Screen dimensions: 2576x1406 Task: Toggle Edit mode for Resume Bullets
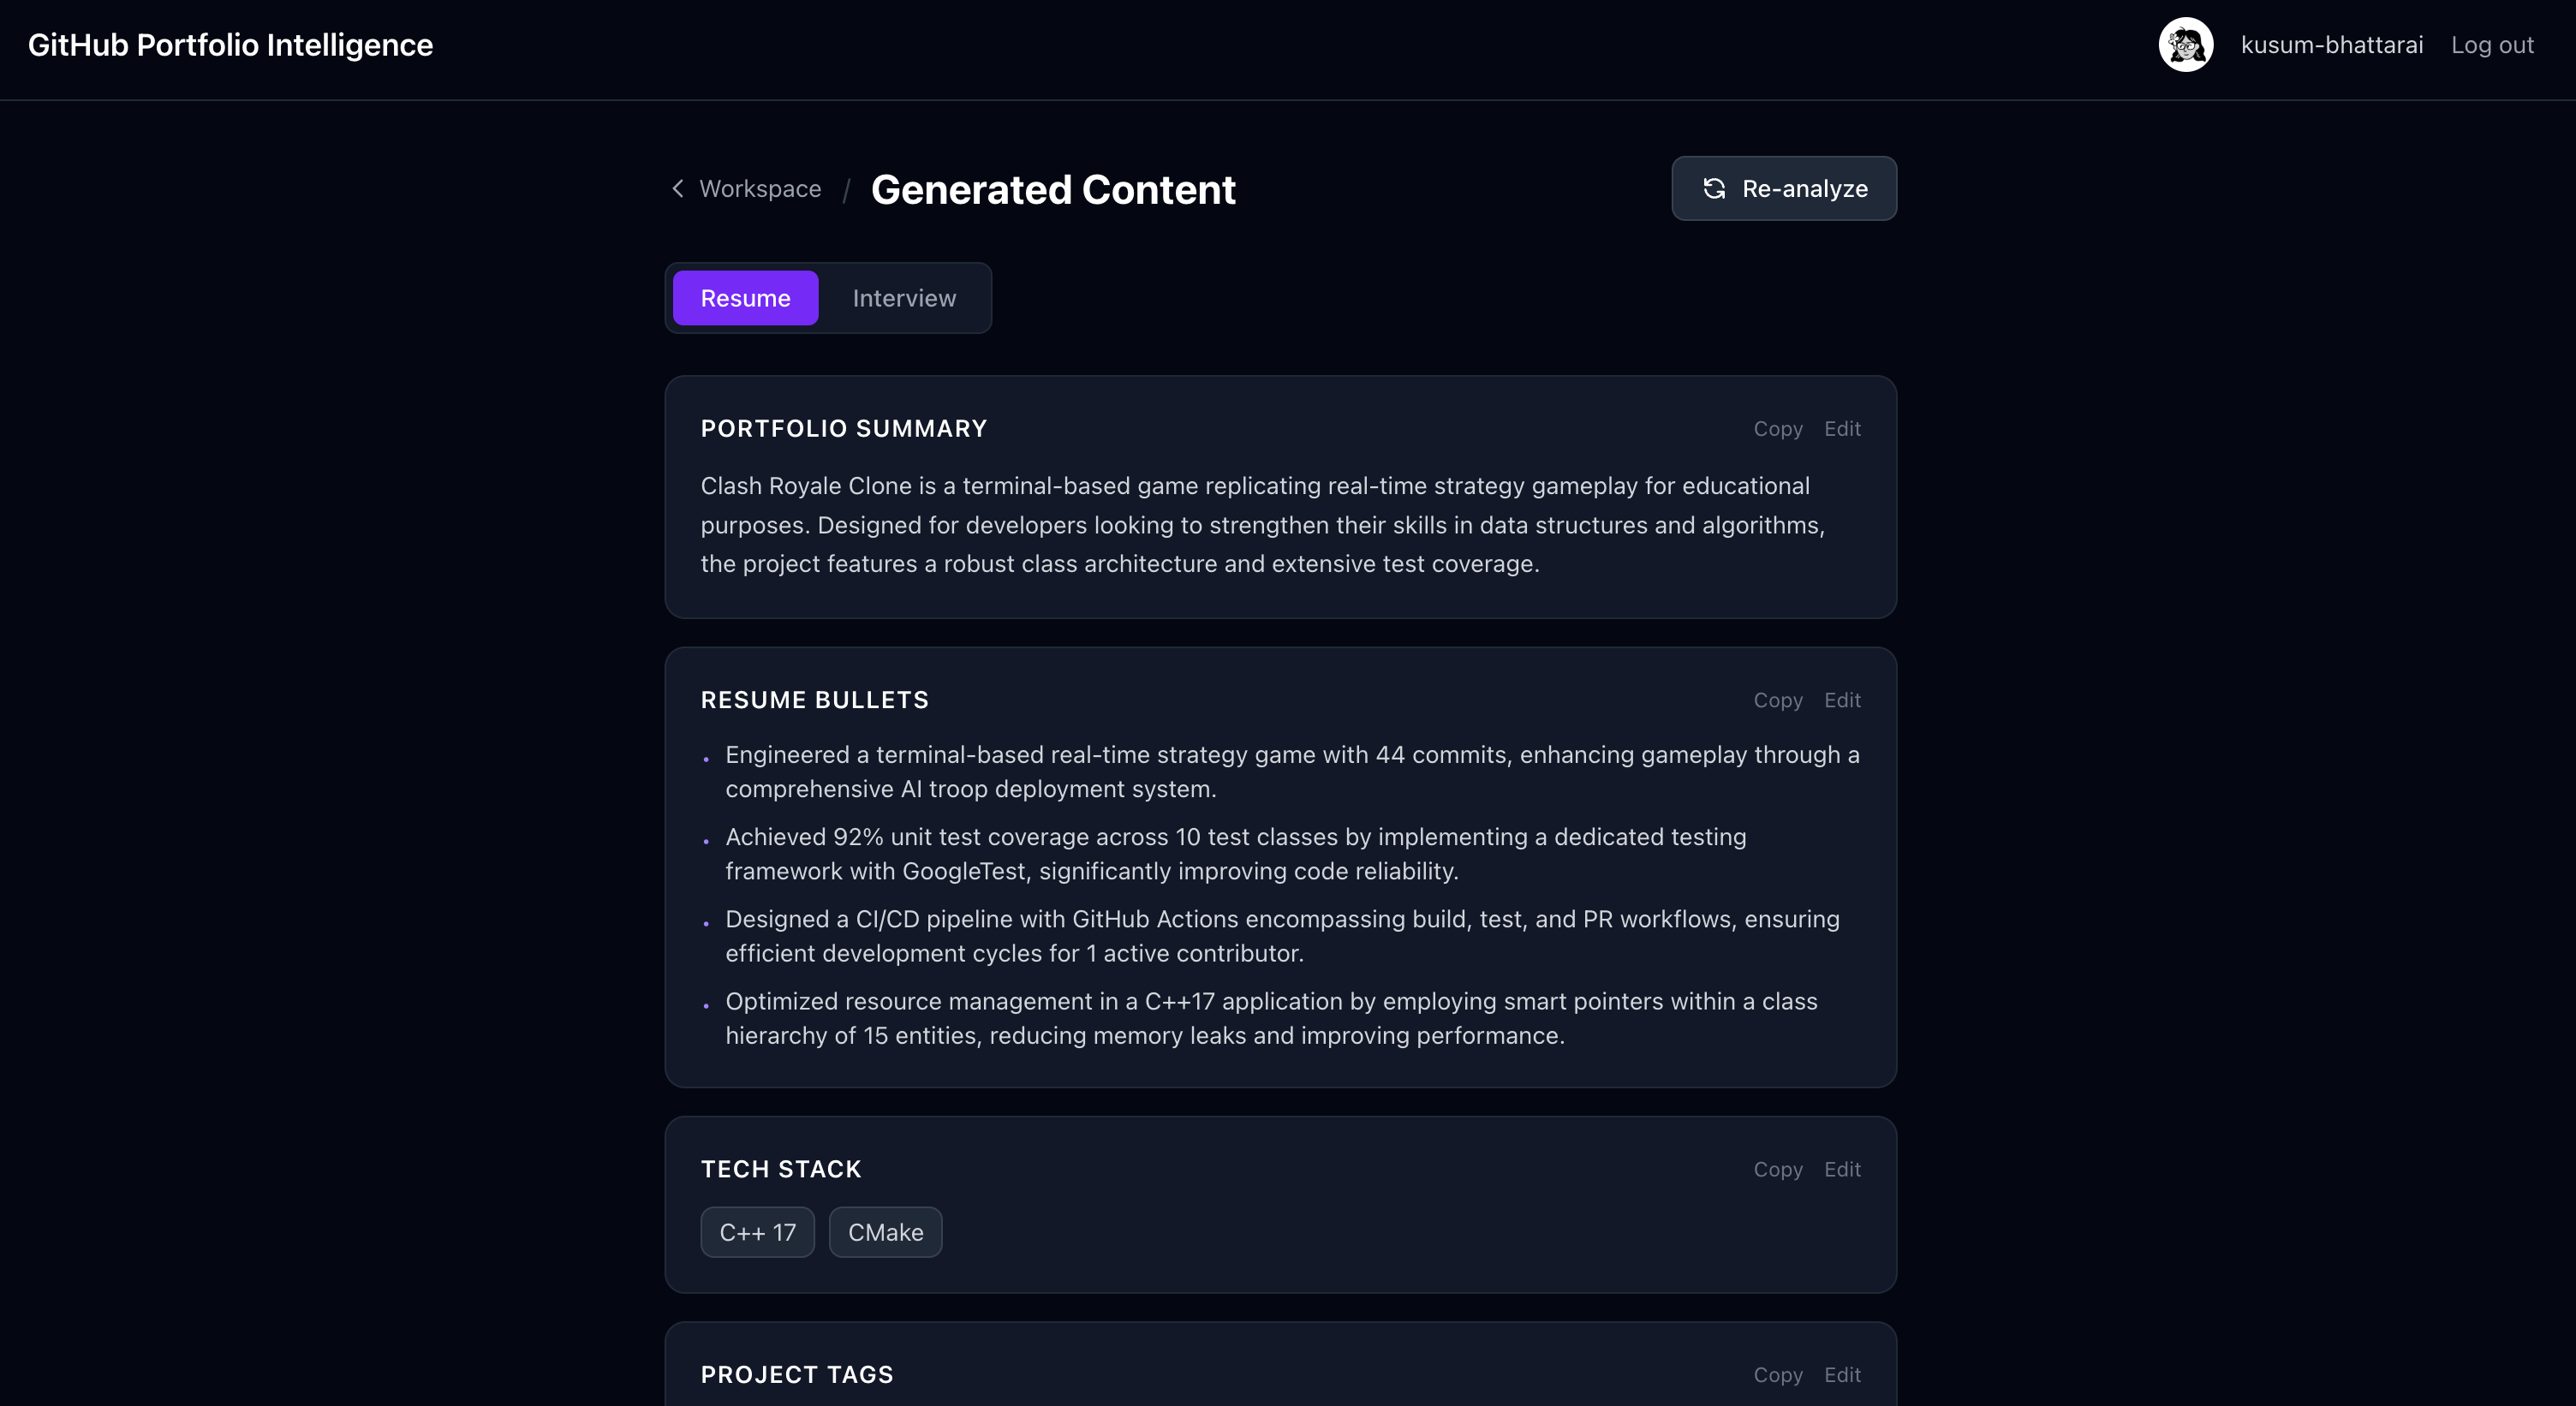(x=1842, y=700)
